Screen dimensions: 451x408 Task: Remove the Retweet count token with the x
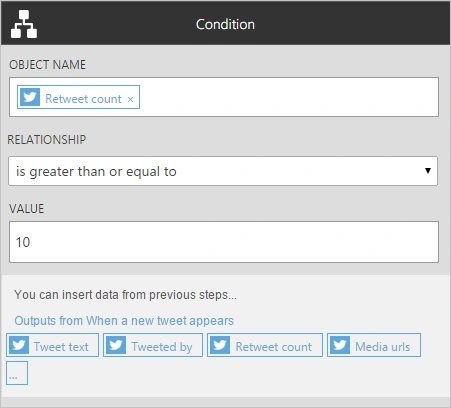point(130,99)
